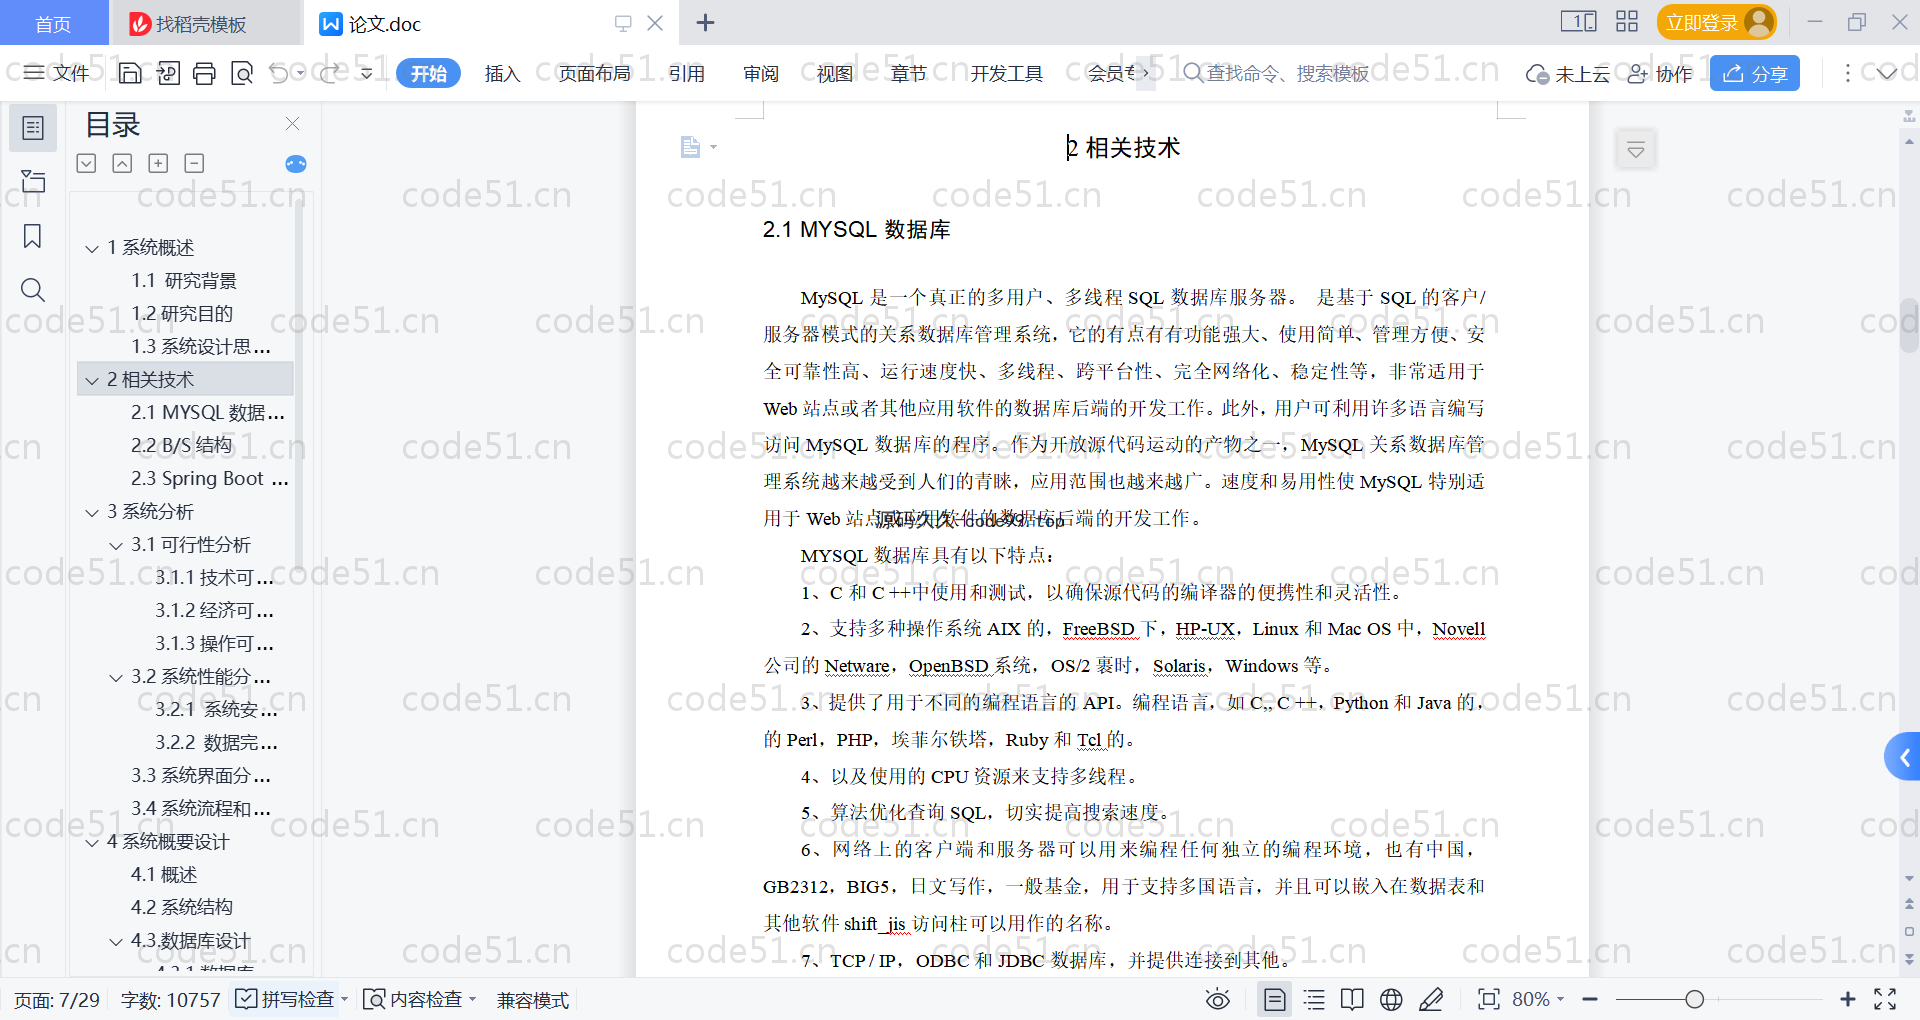Click the 分享 share button

(1754, 73)
